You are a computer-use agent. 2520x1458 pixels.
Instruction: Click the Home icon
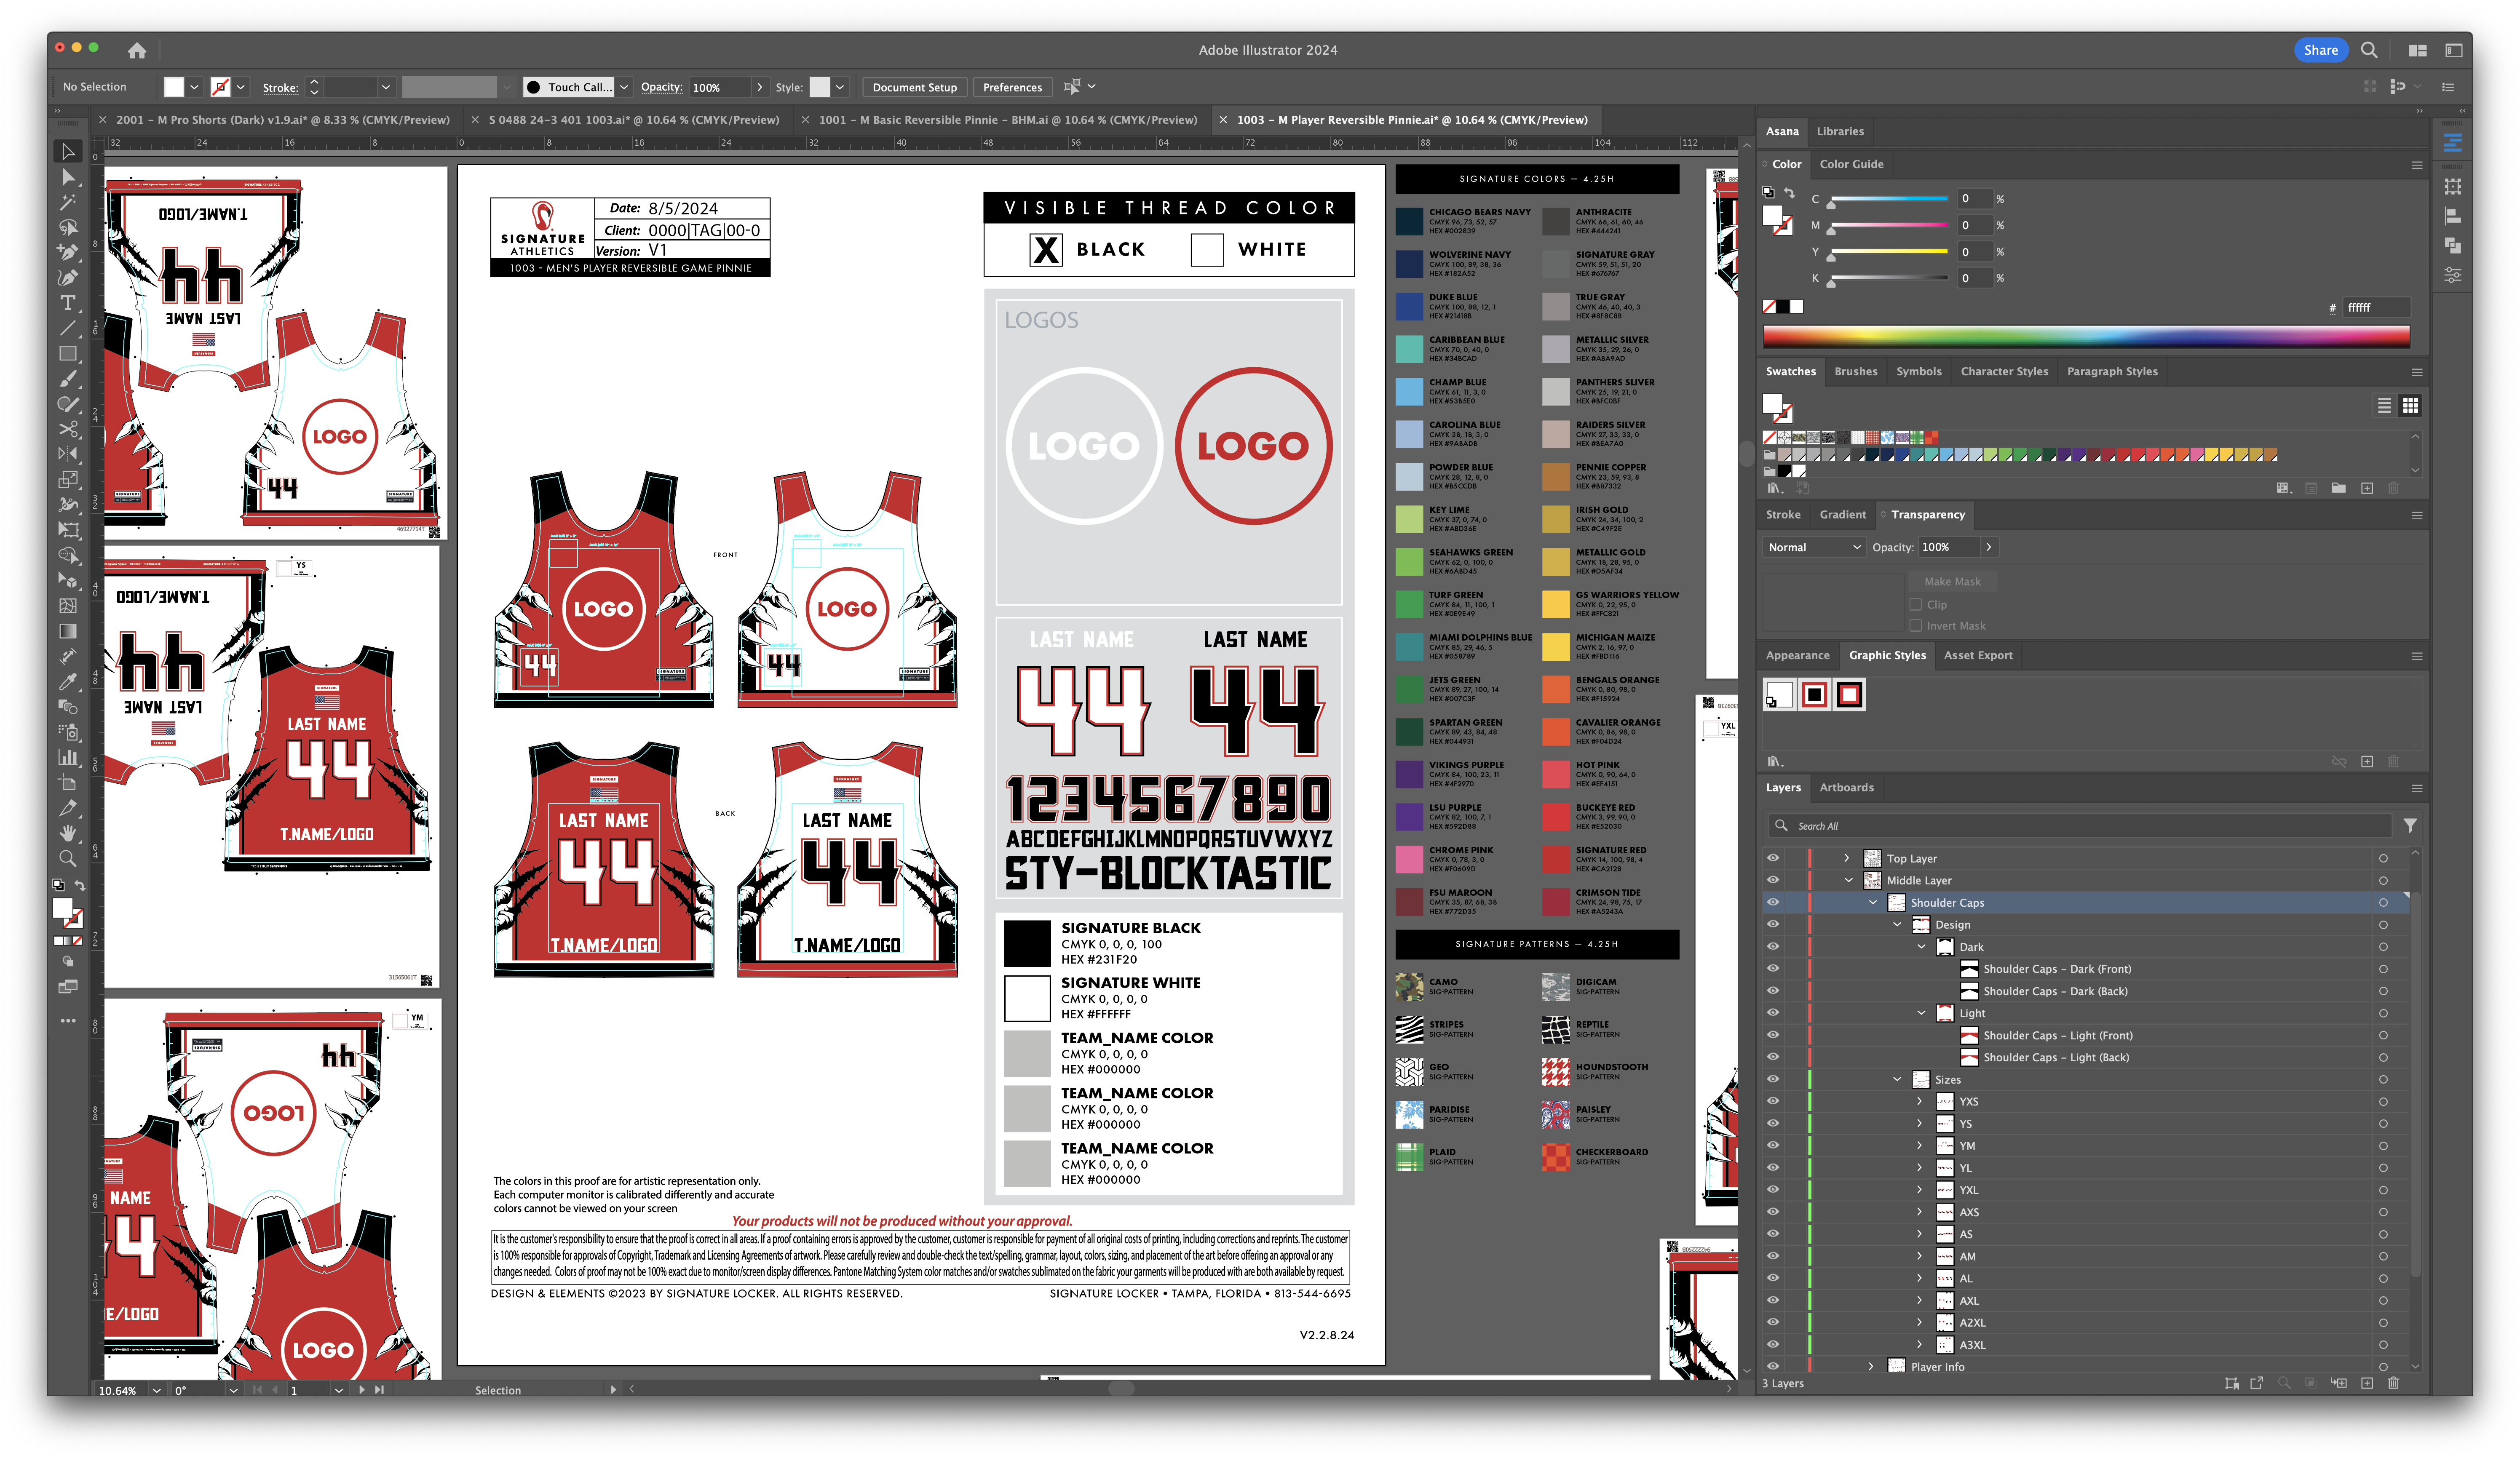pyautogui.click(x=137, y=50)
